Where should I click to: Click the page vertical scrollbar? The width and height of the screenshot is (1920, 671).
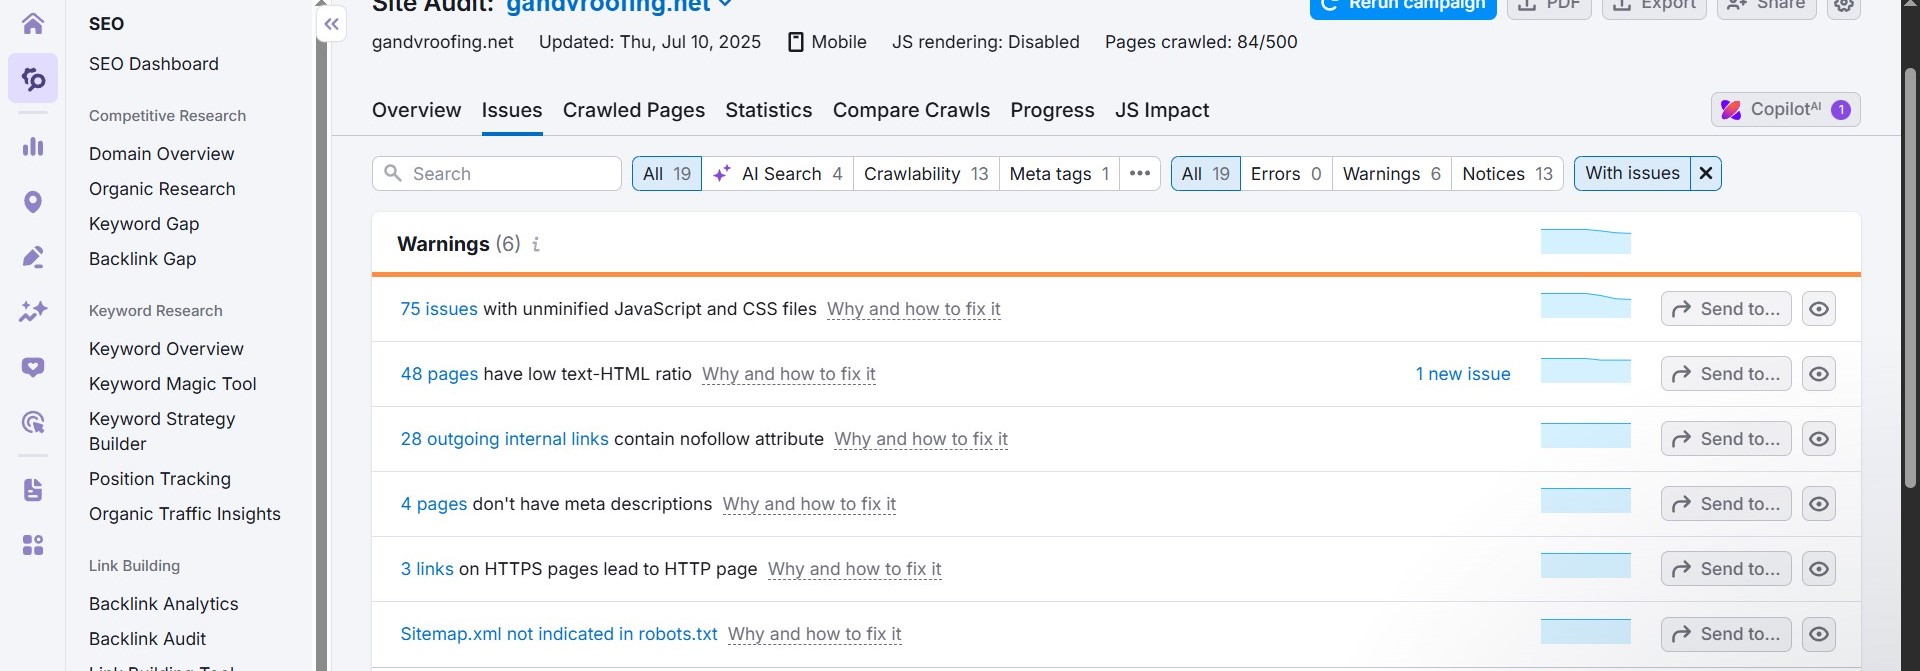[x=1910, y=280]
